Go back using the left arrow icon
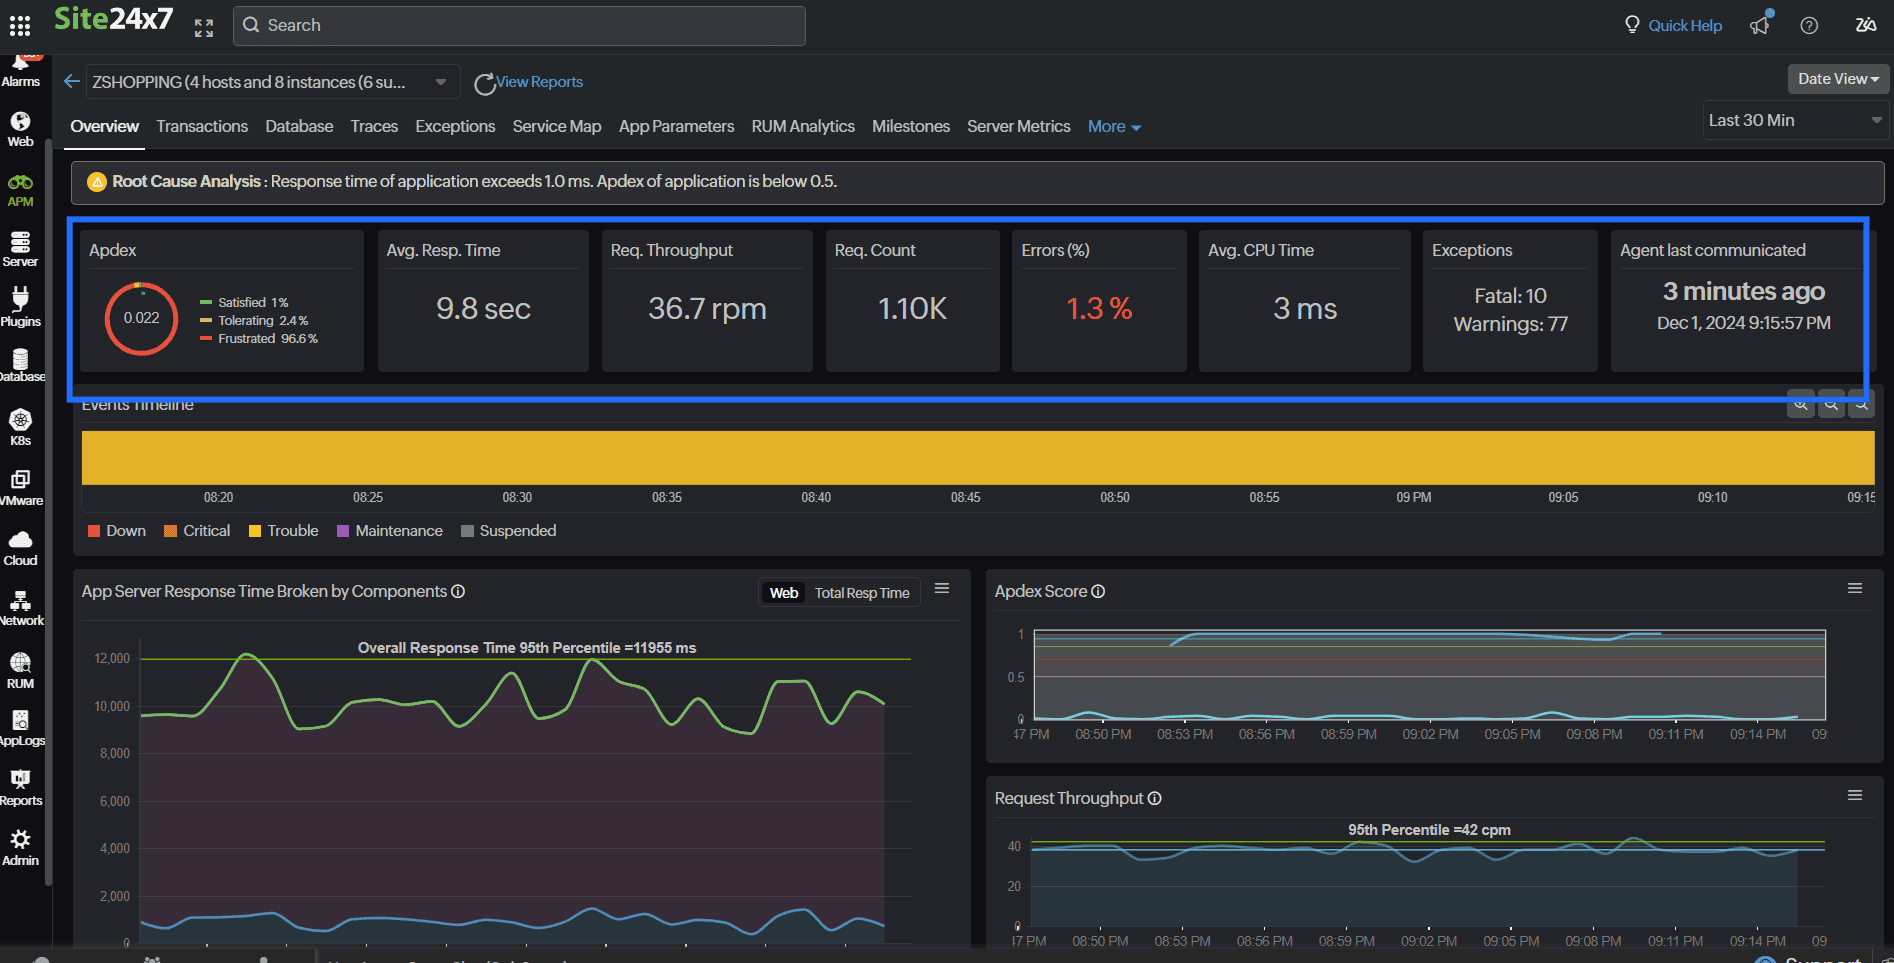The height and width of the screenshot is (963, 1894). (72, 82)
